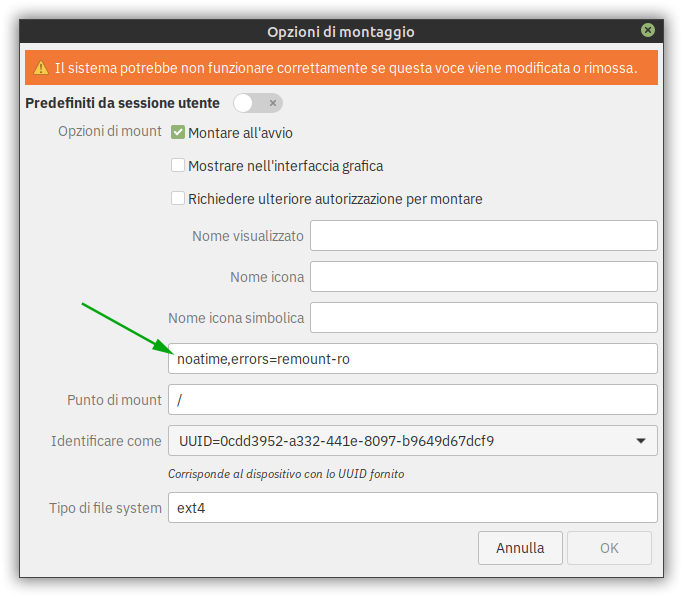Viewport: 683px width, 597px height.
Task: Click the Nome icona simbolica field
Action: pyautogui.click(x=484, y=317)
